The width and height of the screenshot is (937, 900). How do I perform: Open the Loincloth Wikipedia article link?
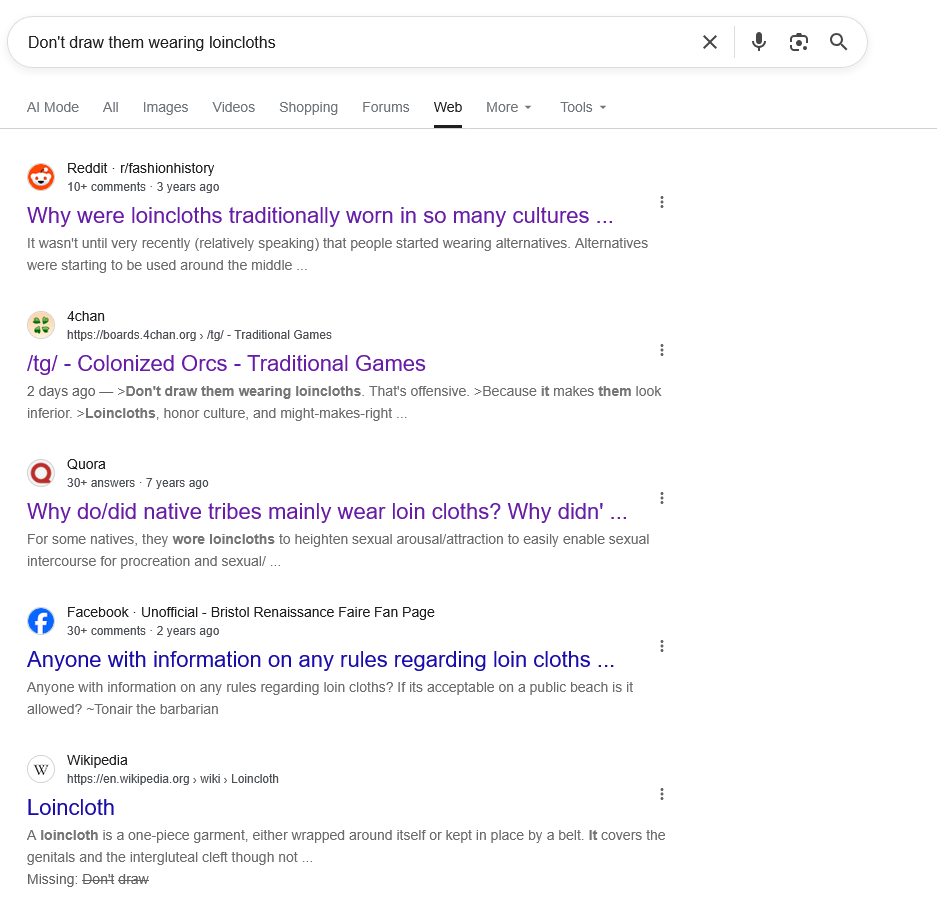tap(71, 807)
